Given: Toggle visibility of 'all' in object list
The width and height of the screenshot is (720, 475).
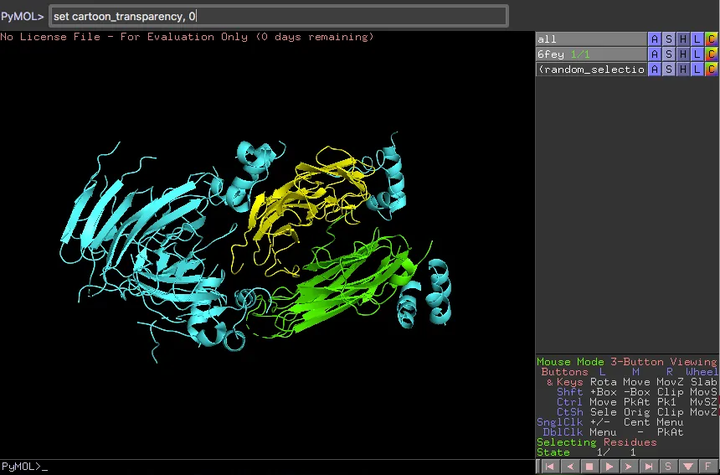Looking at the screenshot, I should pos(591,40).
